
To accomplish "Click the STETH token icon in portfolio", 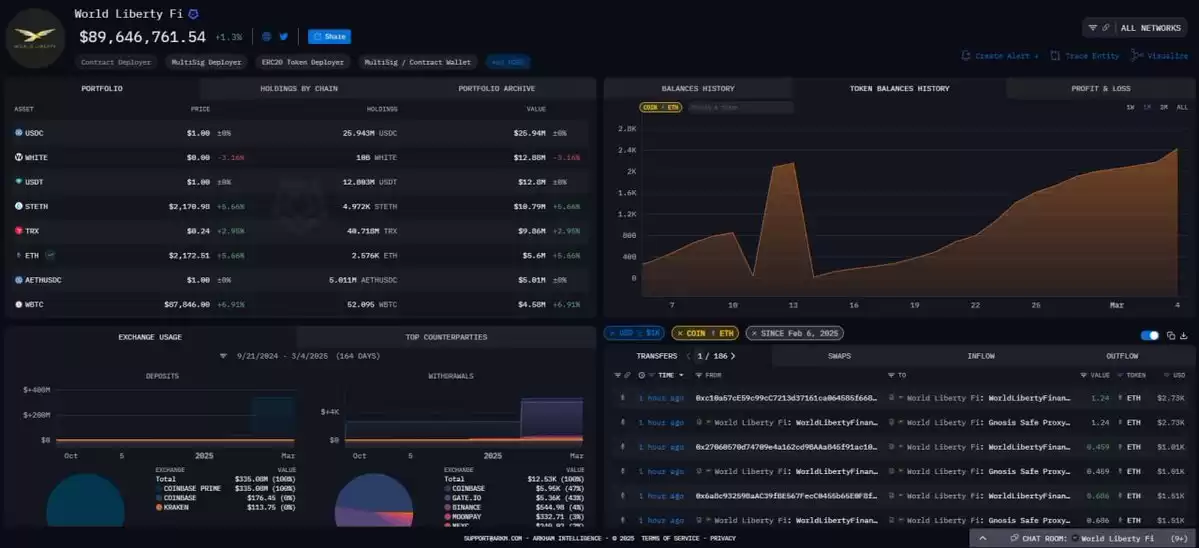I will 18,206.
